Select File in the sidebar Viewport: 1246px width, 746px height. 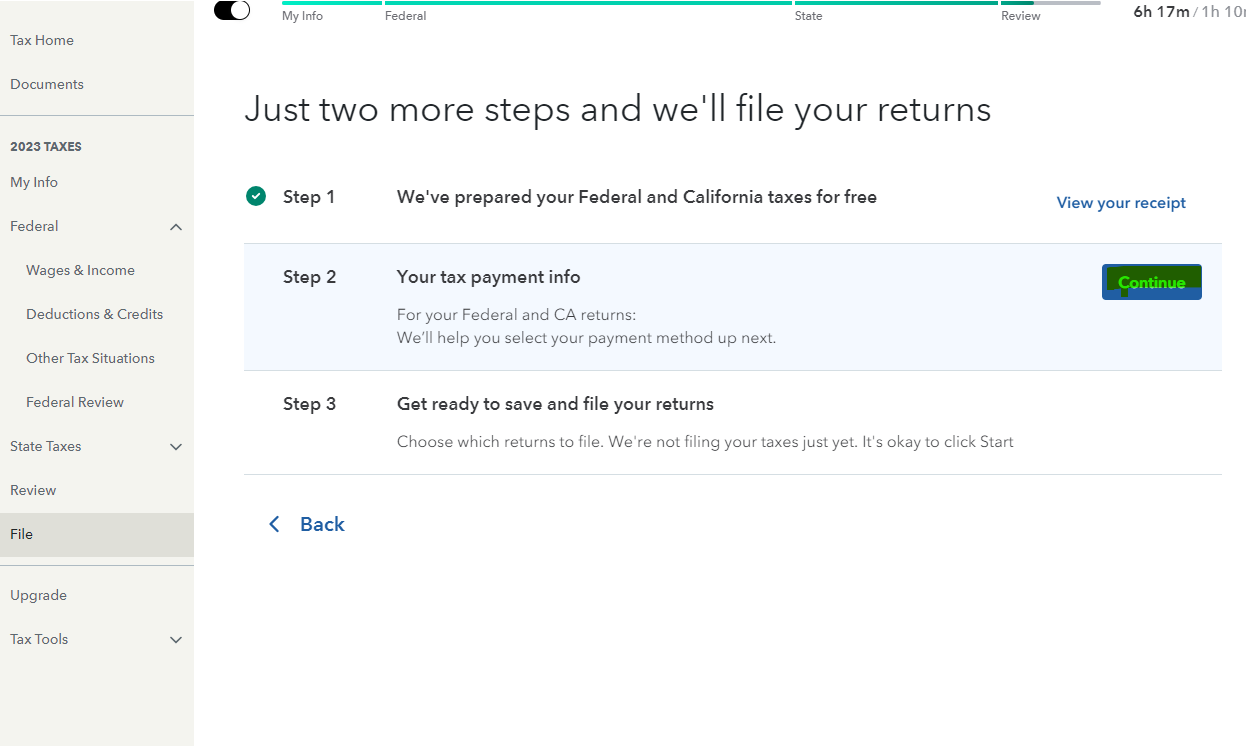click(x=22, y=534)
